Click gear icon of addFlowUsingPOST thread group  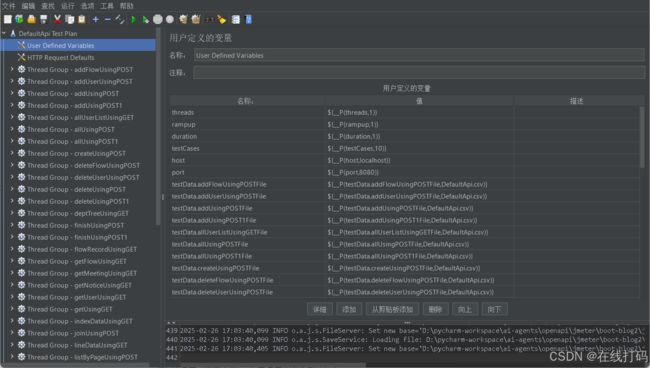click(22, 69)
